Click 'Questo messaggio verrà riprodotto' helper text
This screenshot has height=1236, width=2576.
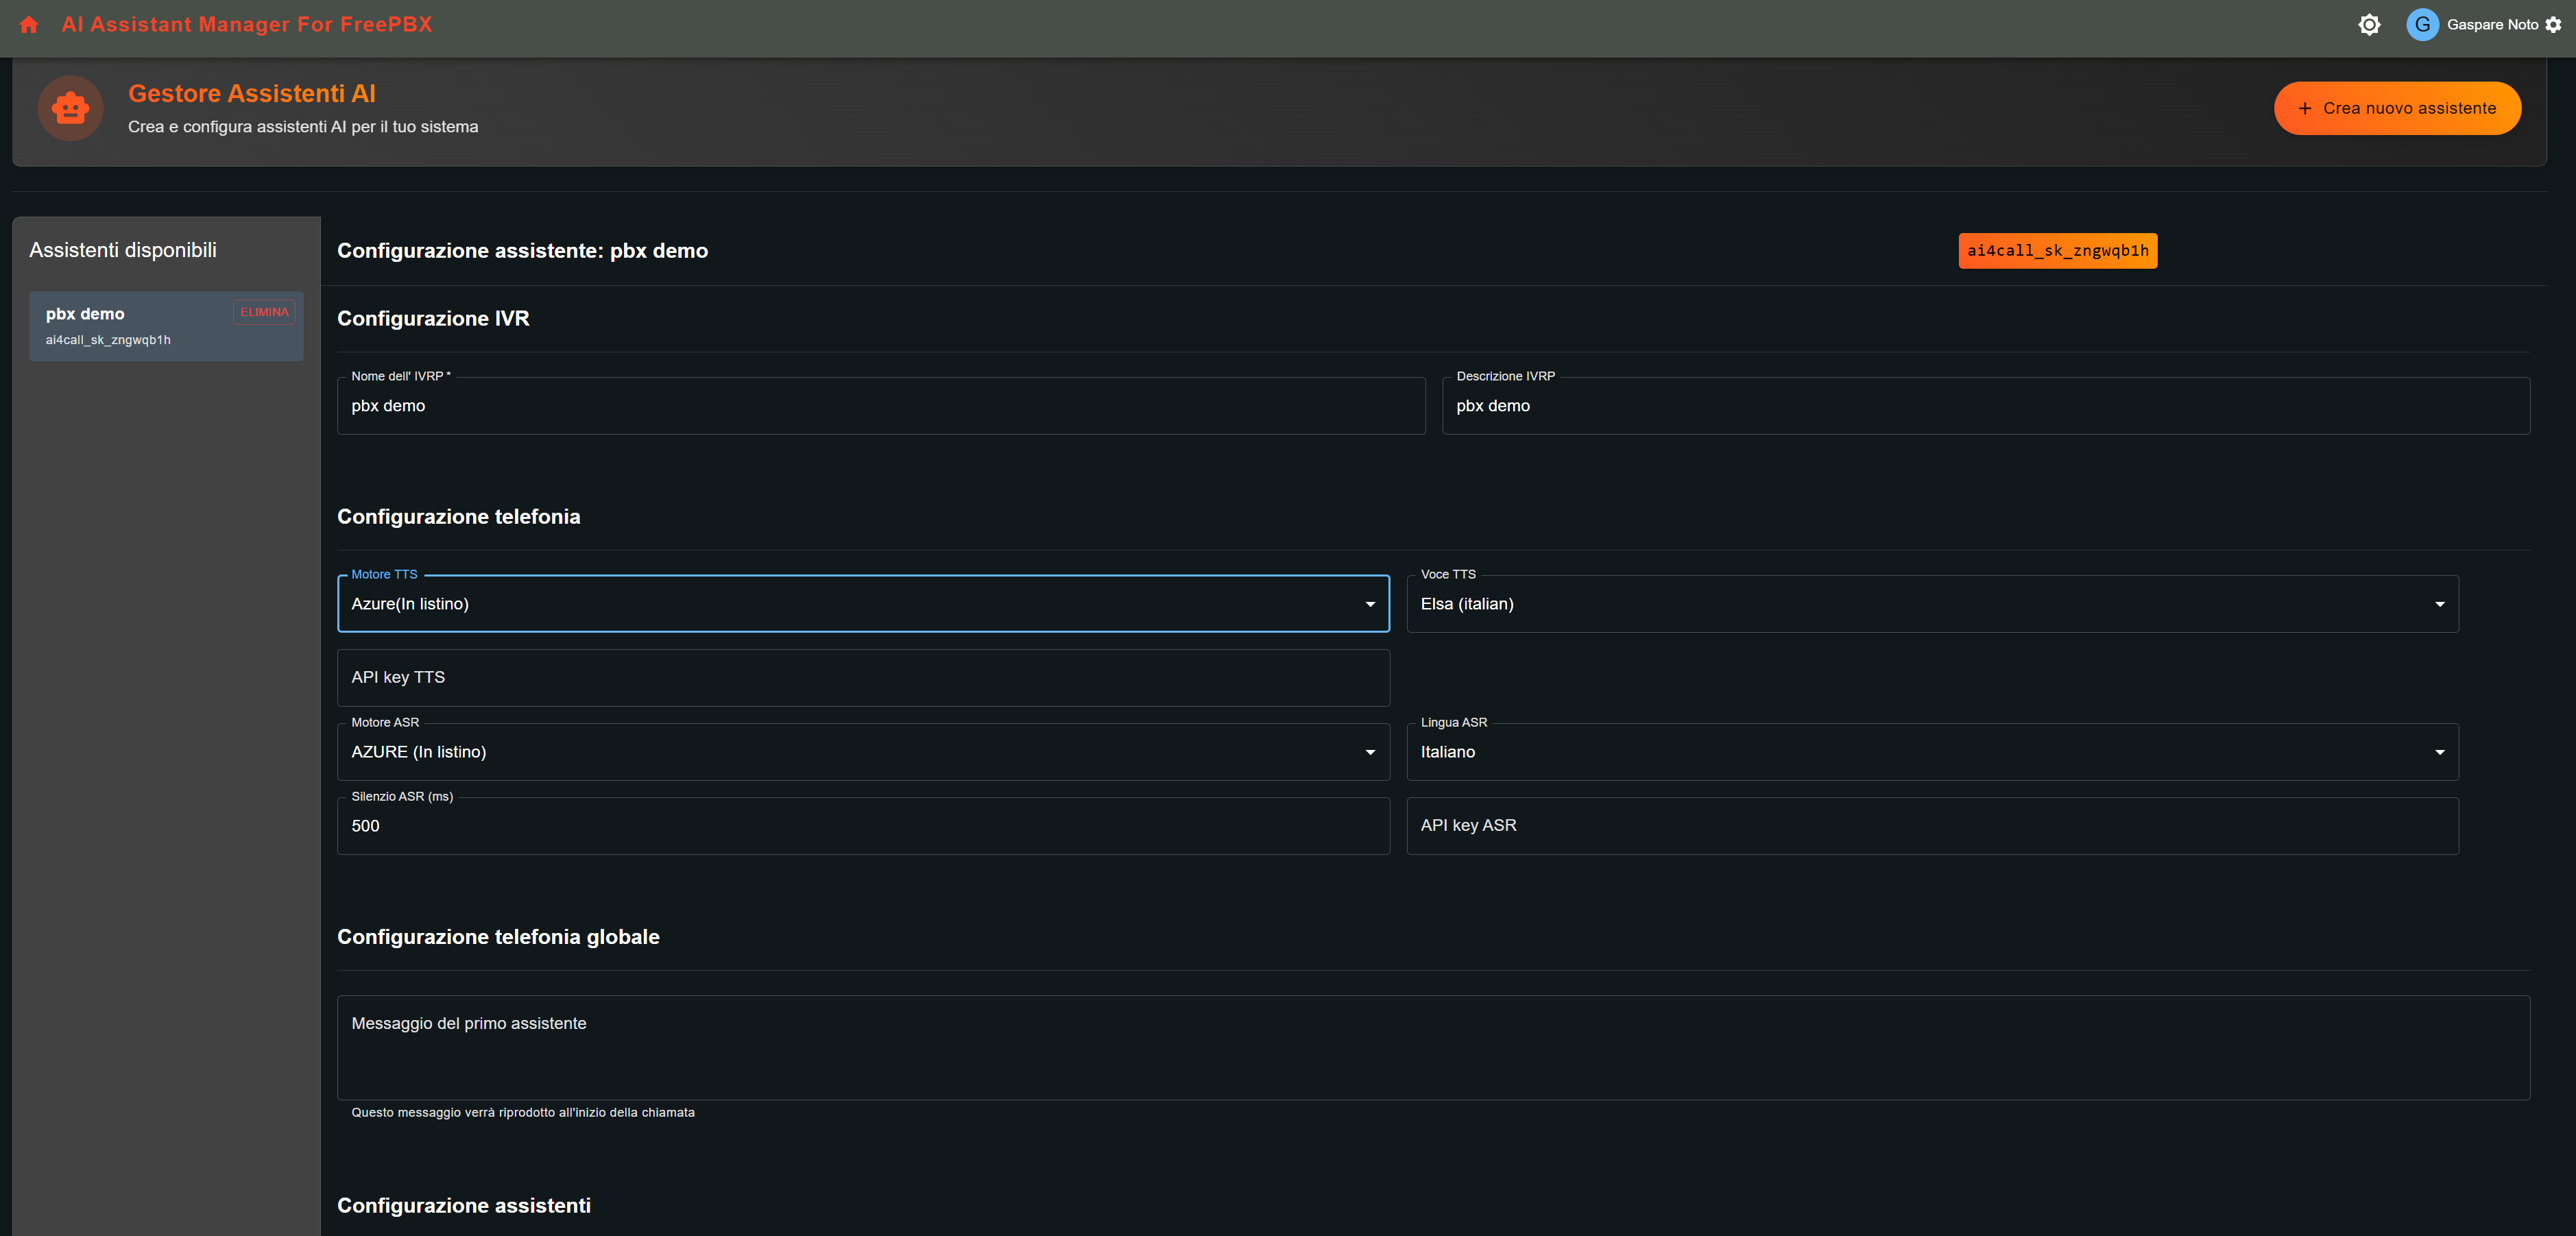point(523,1113)
